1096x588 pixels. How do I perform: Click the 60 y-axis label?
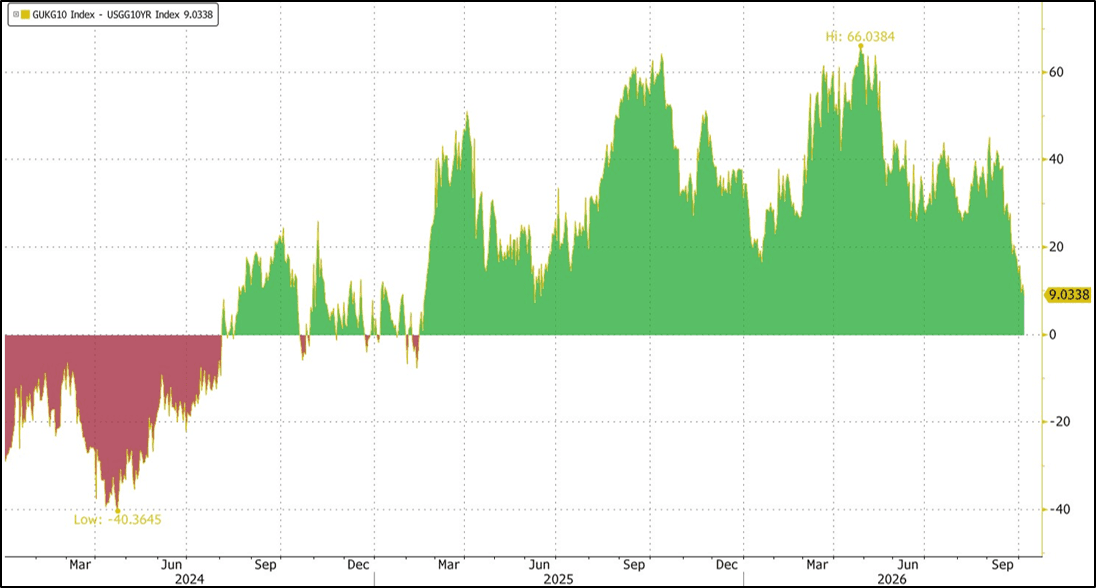1056,72
